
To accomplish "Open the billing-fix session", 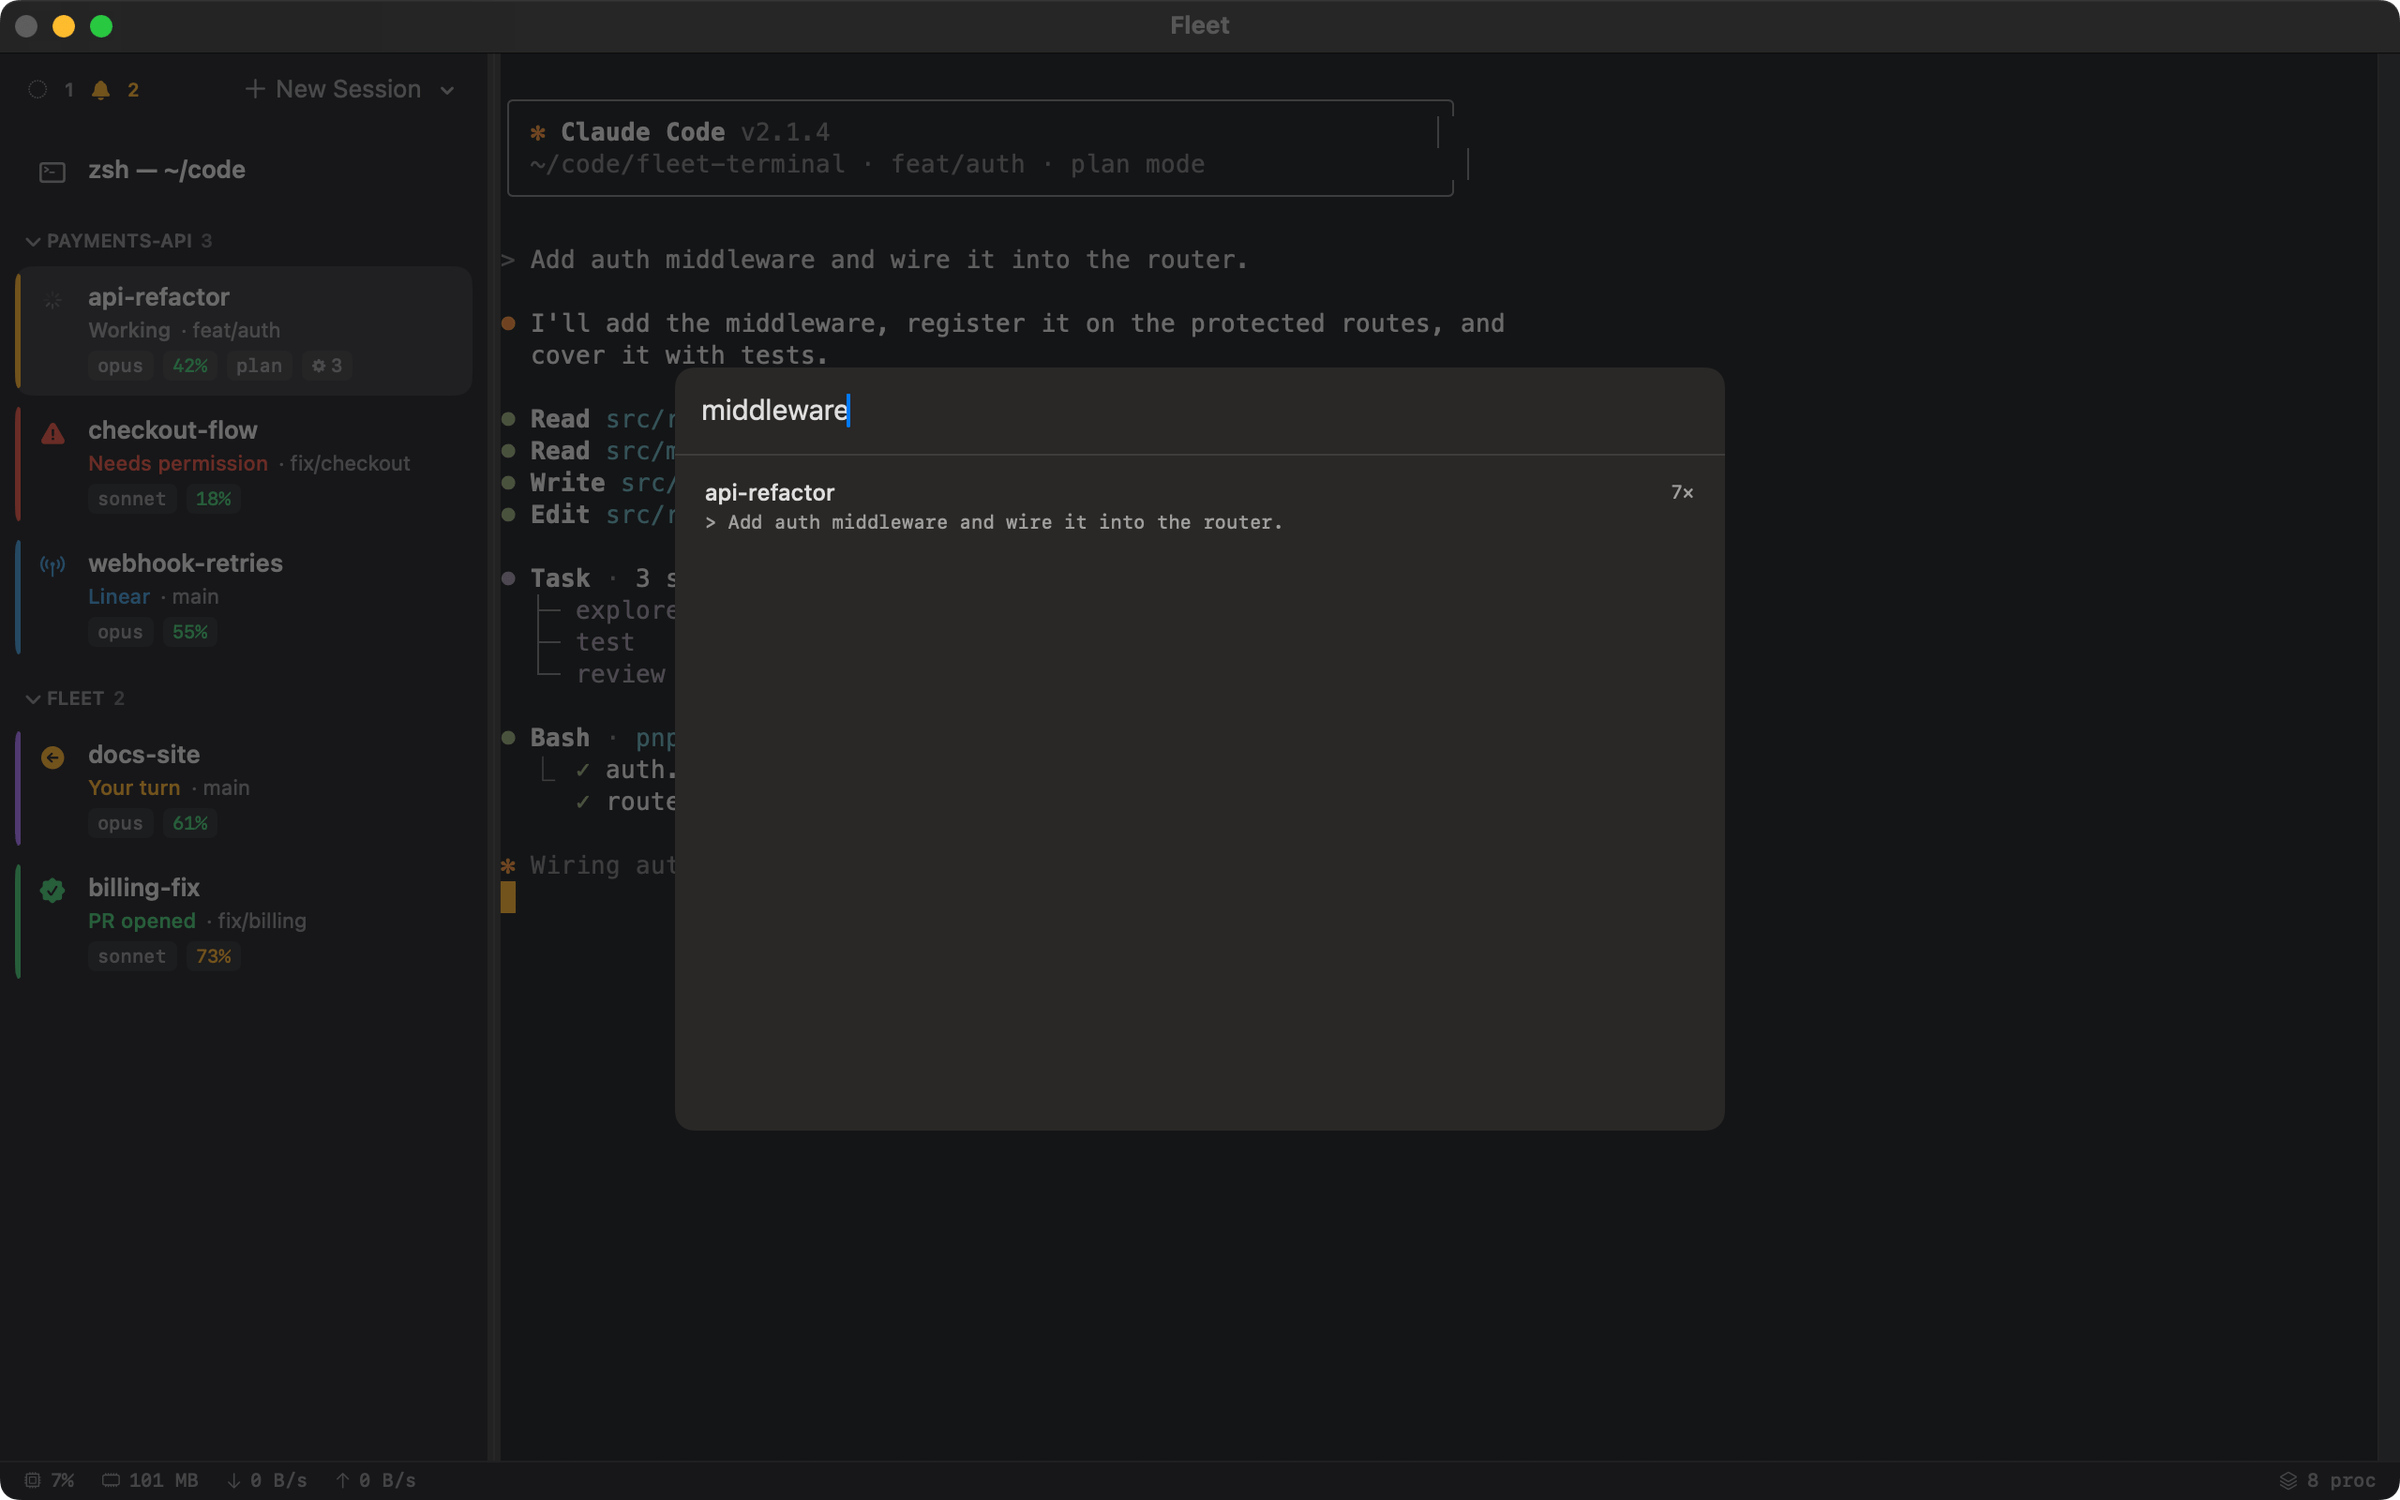I will (x=244, y=921).
